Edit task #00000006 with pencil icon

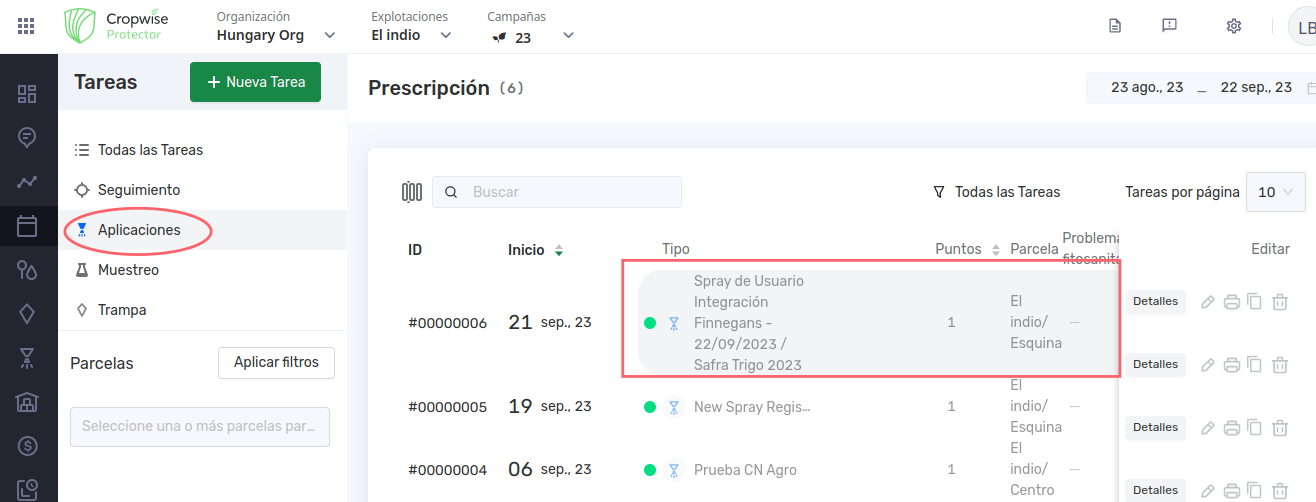1208,301
